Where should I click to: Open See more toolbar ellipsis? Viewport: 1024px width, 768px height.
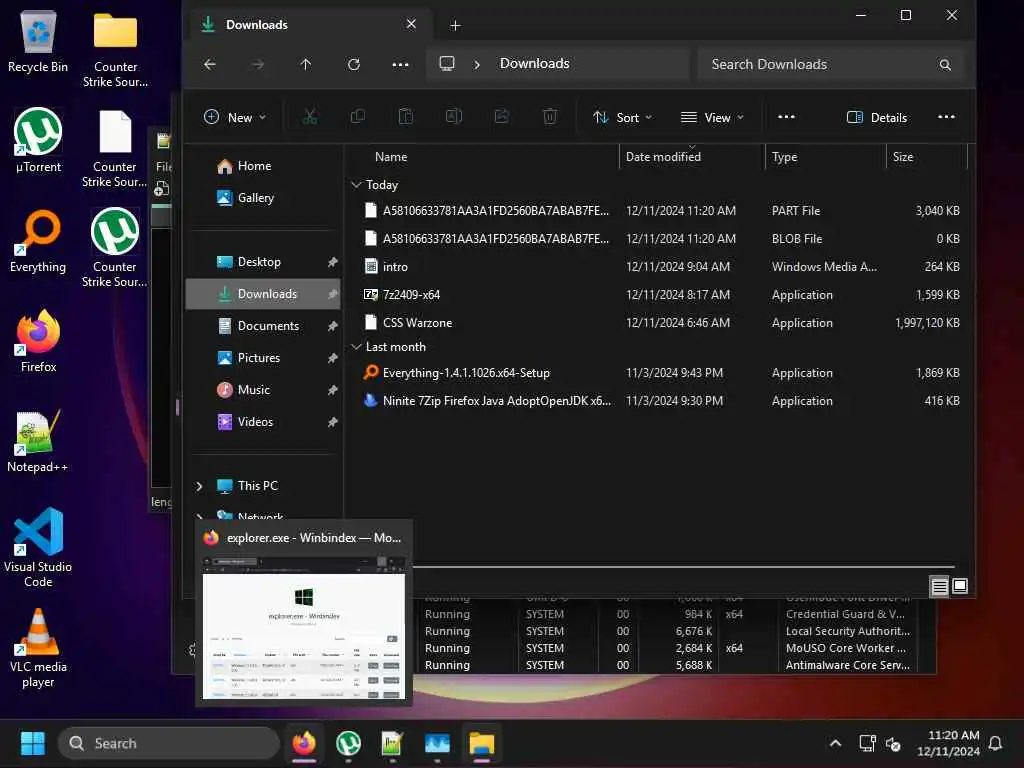786,117
